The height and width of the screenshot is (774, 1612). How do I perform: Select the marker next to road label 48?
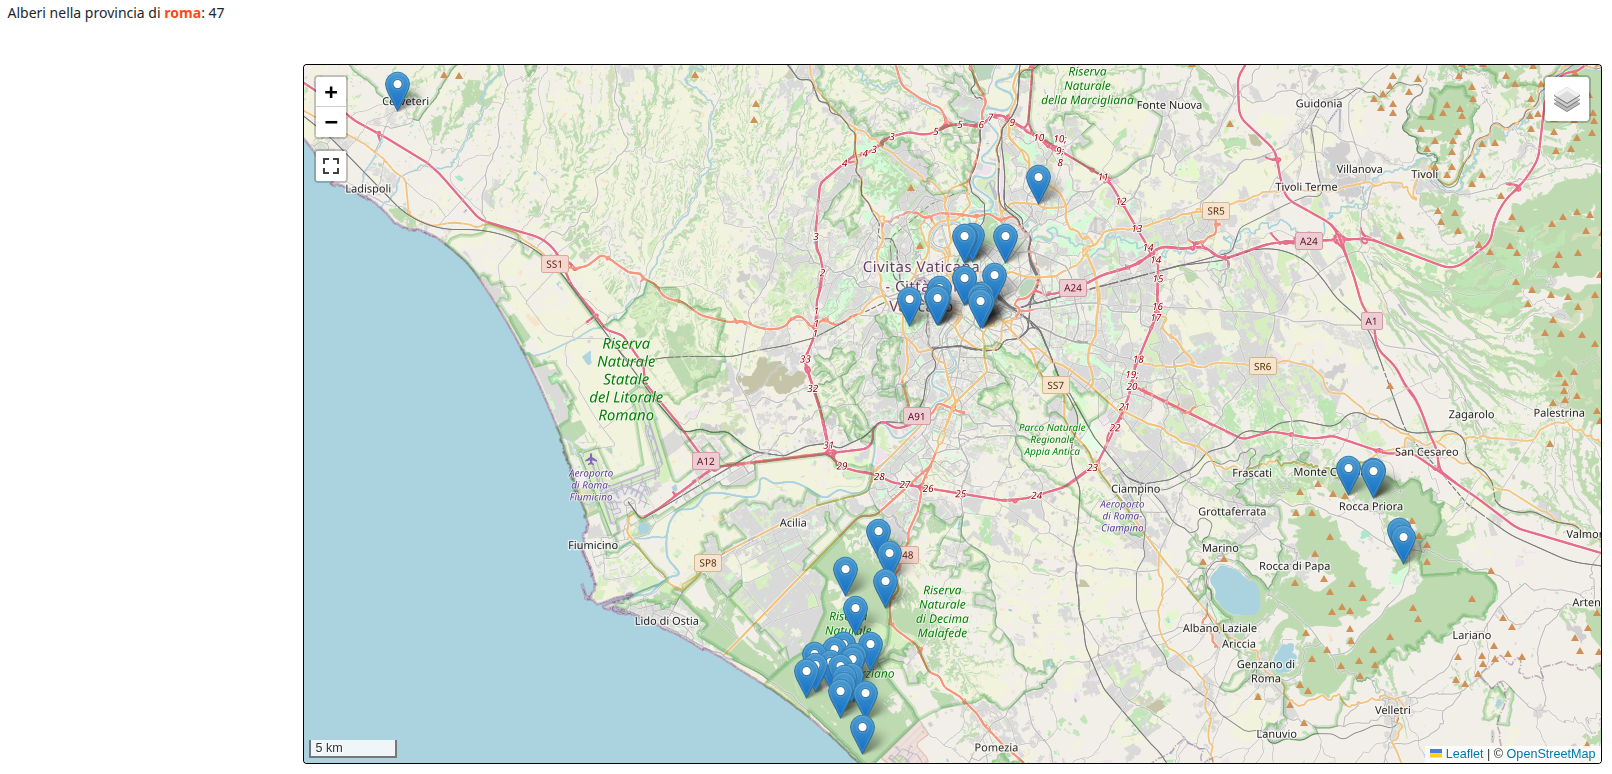(x=889, y=558)
